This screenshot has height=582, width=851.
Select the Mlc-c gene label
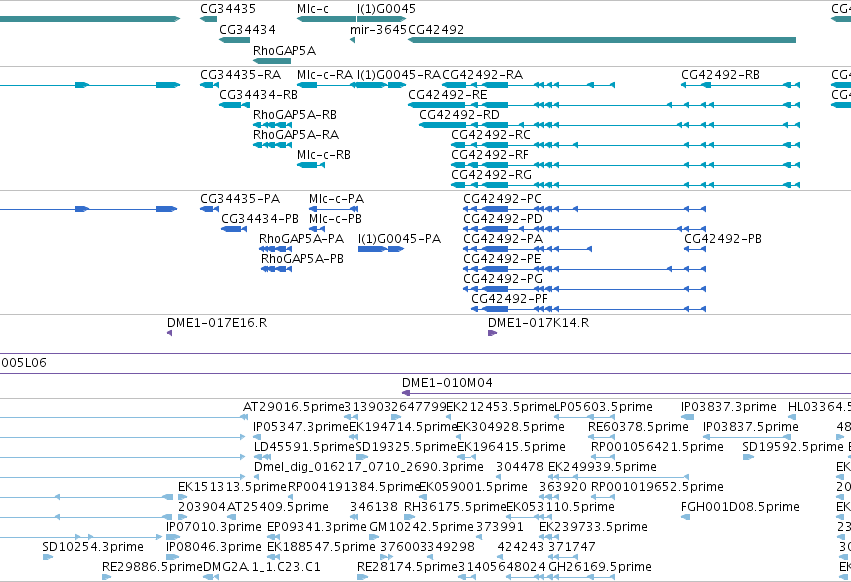click(x=313, y=9)
